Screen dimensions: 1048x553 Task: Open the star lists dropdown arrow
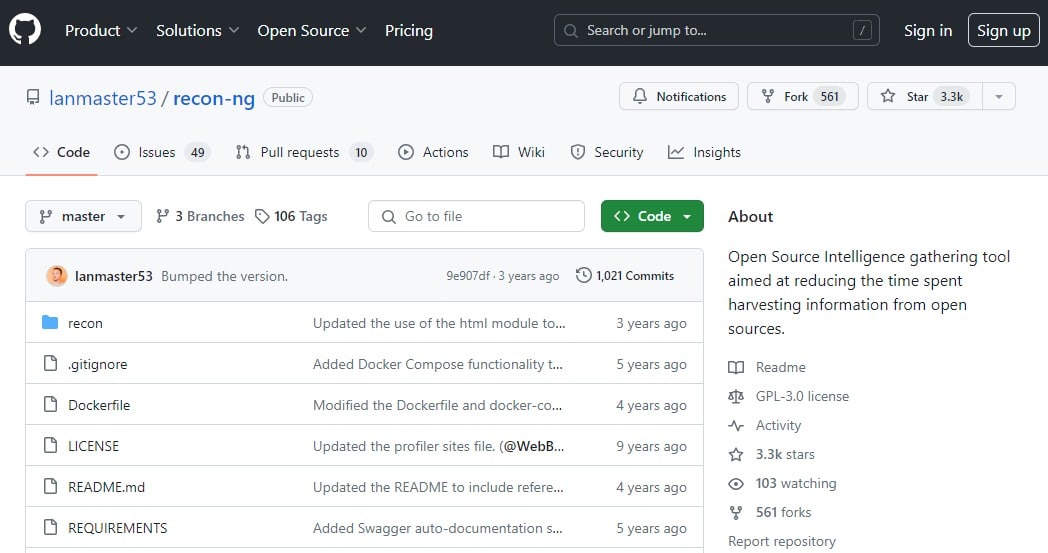tap(999, 96)
